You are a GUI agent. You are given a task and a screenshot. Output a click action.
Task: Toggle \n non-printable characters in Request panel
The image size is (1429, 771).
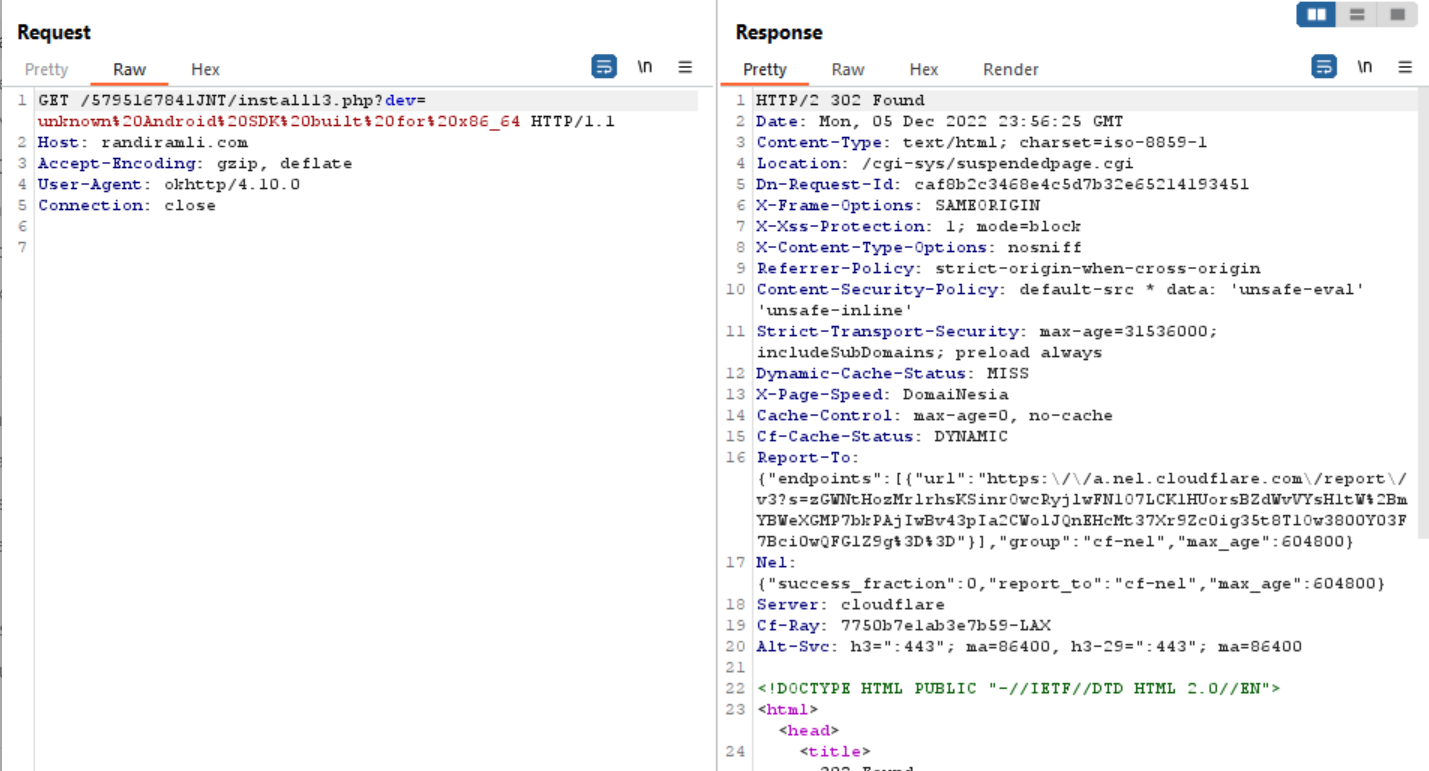pos(645,67)
